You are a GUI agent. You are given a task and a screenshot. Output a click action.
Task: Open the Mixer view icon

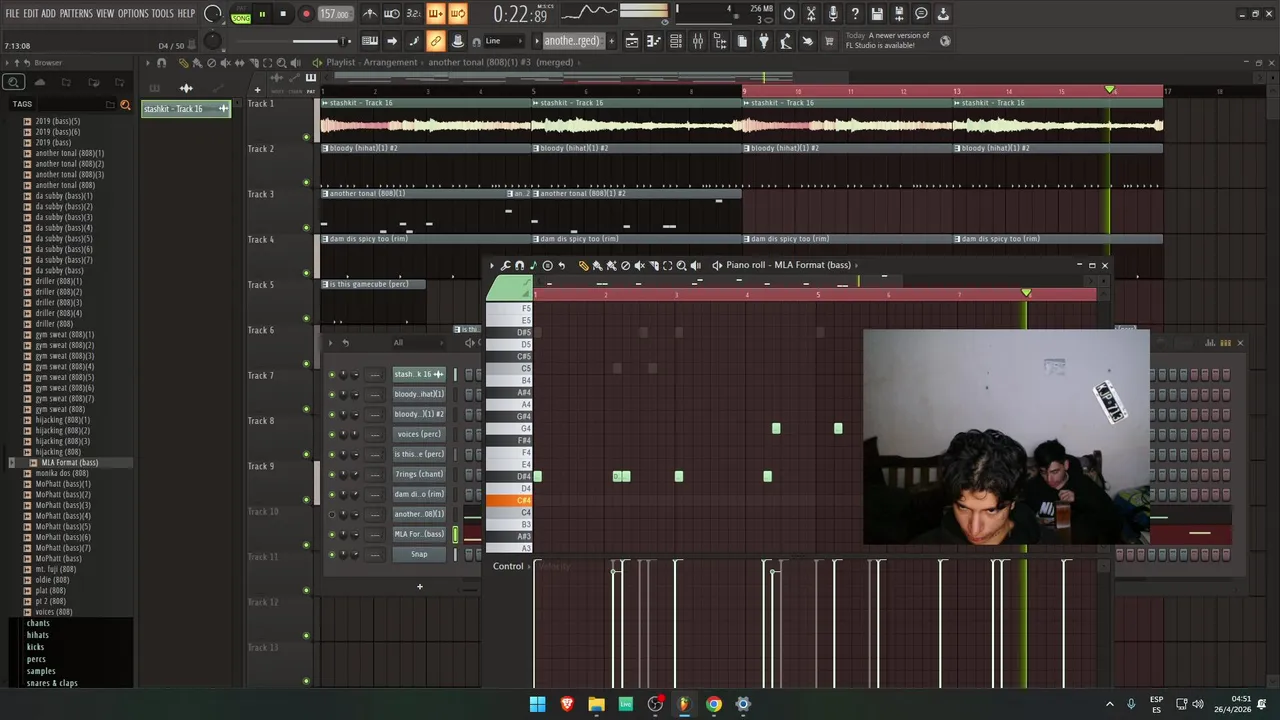click(698, 41)
